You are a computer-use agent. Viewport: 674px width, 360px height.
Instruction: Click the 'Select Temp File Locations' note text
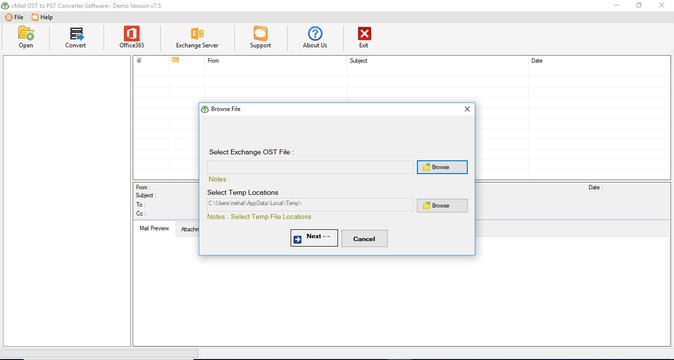click(x=271, y=217)
